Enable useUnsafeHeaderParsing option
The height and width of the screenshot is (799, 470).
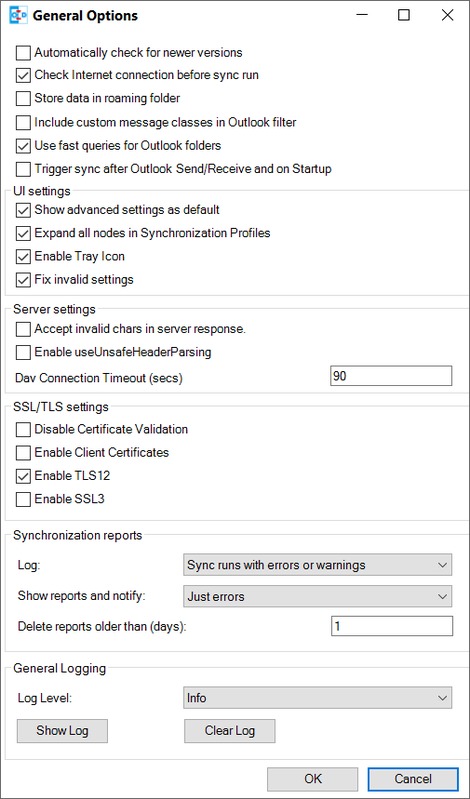tap(23, 352)
